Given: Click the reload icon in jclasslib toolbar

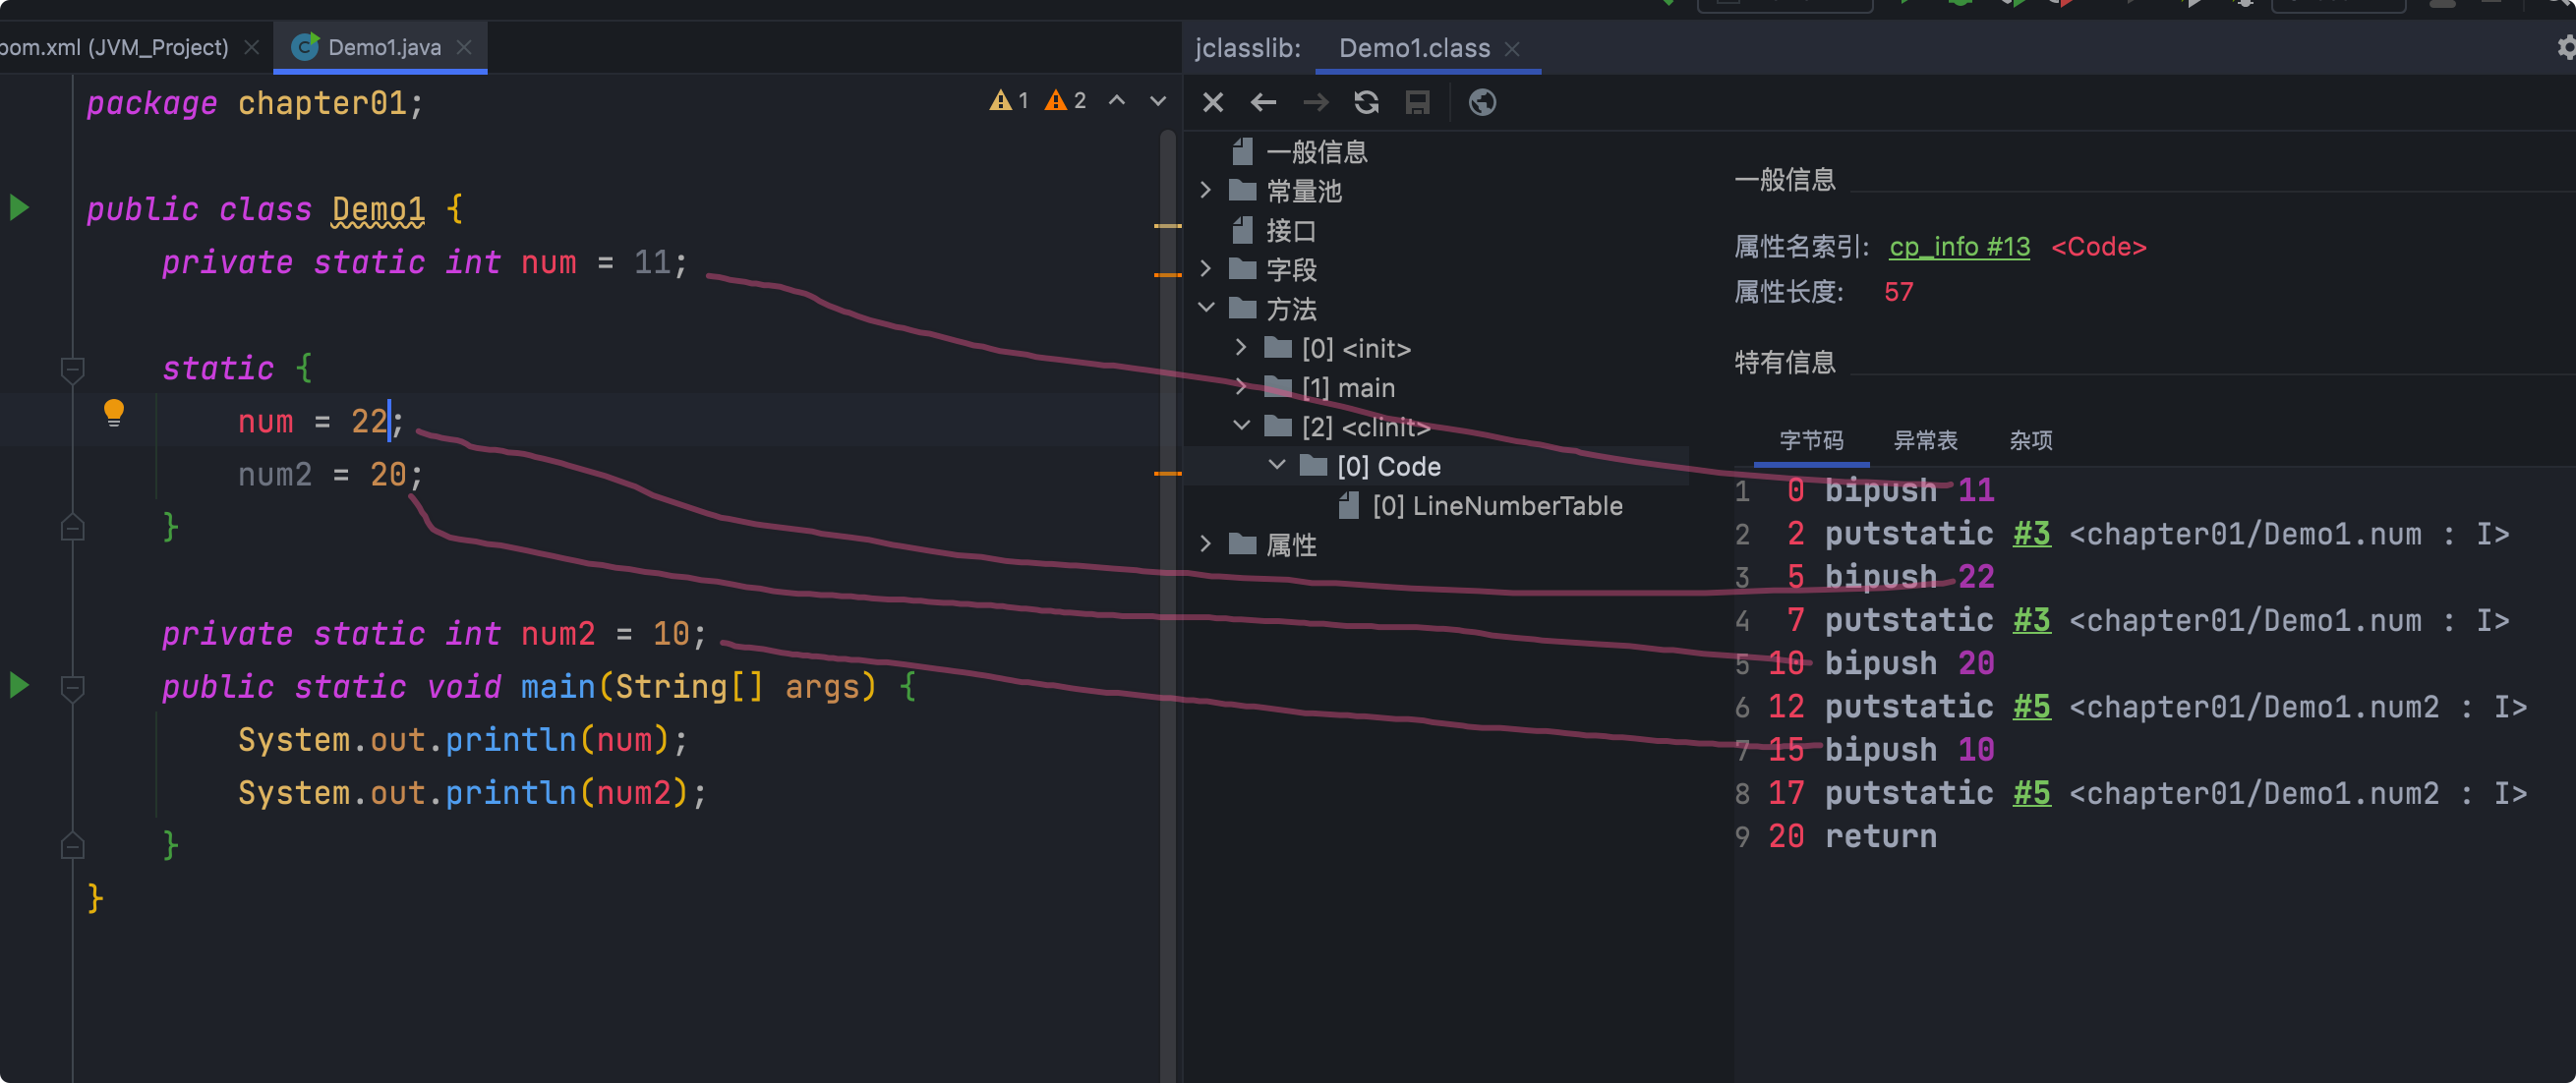Looking at the screenshot, I should point(1366,102).
